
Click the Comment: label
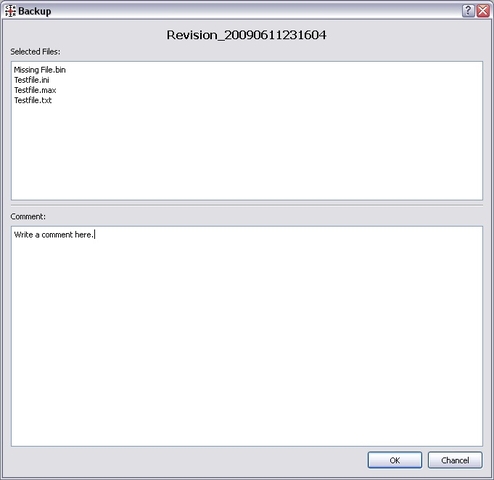pyautogui.click(x=28, y=217)
